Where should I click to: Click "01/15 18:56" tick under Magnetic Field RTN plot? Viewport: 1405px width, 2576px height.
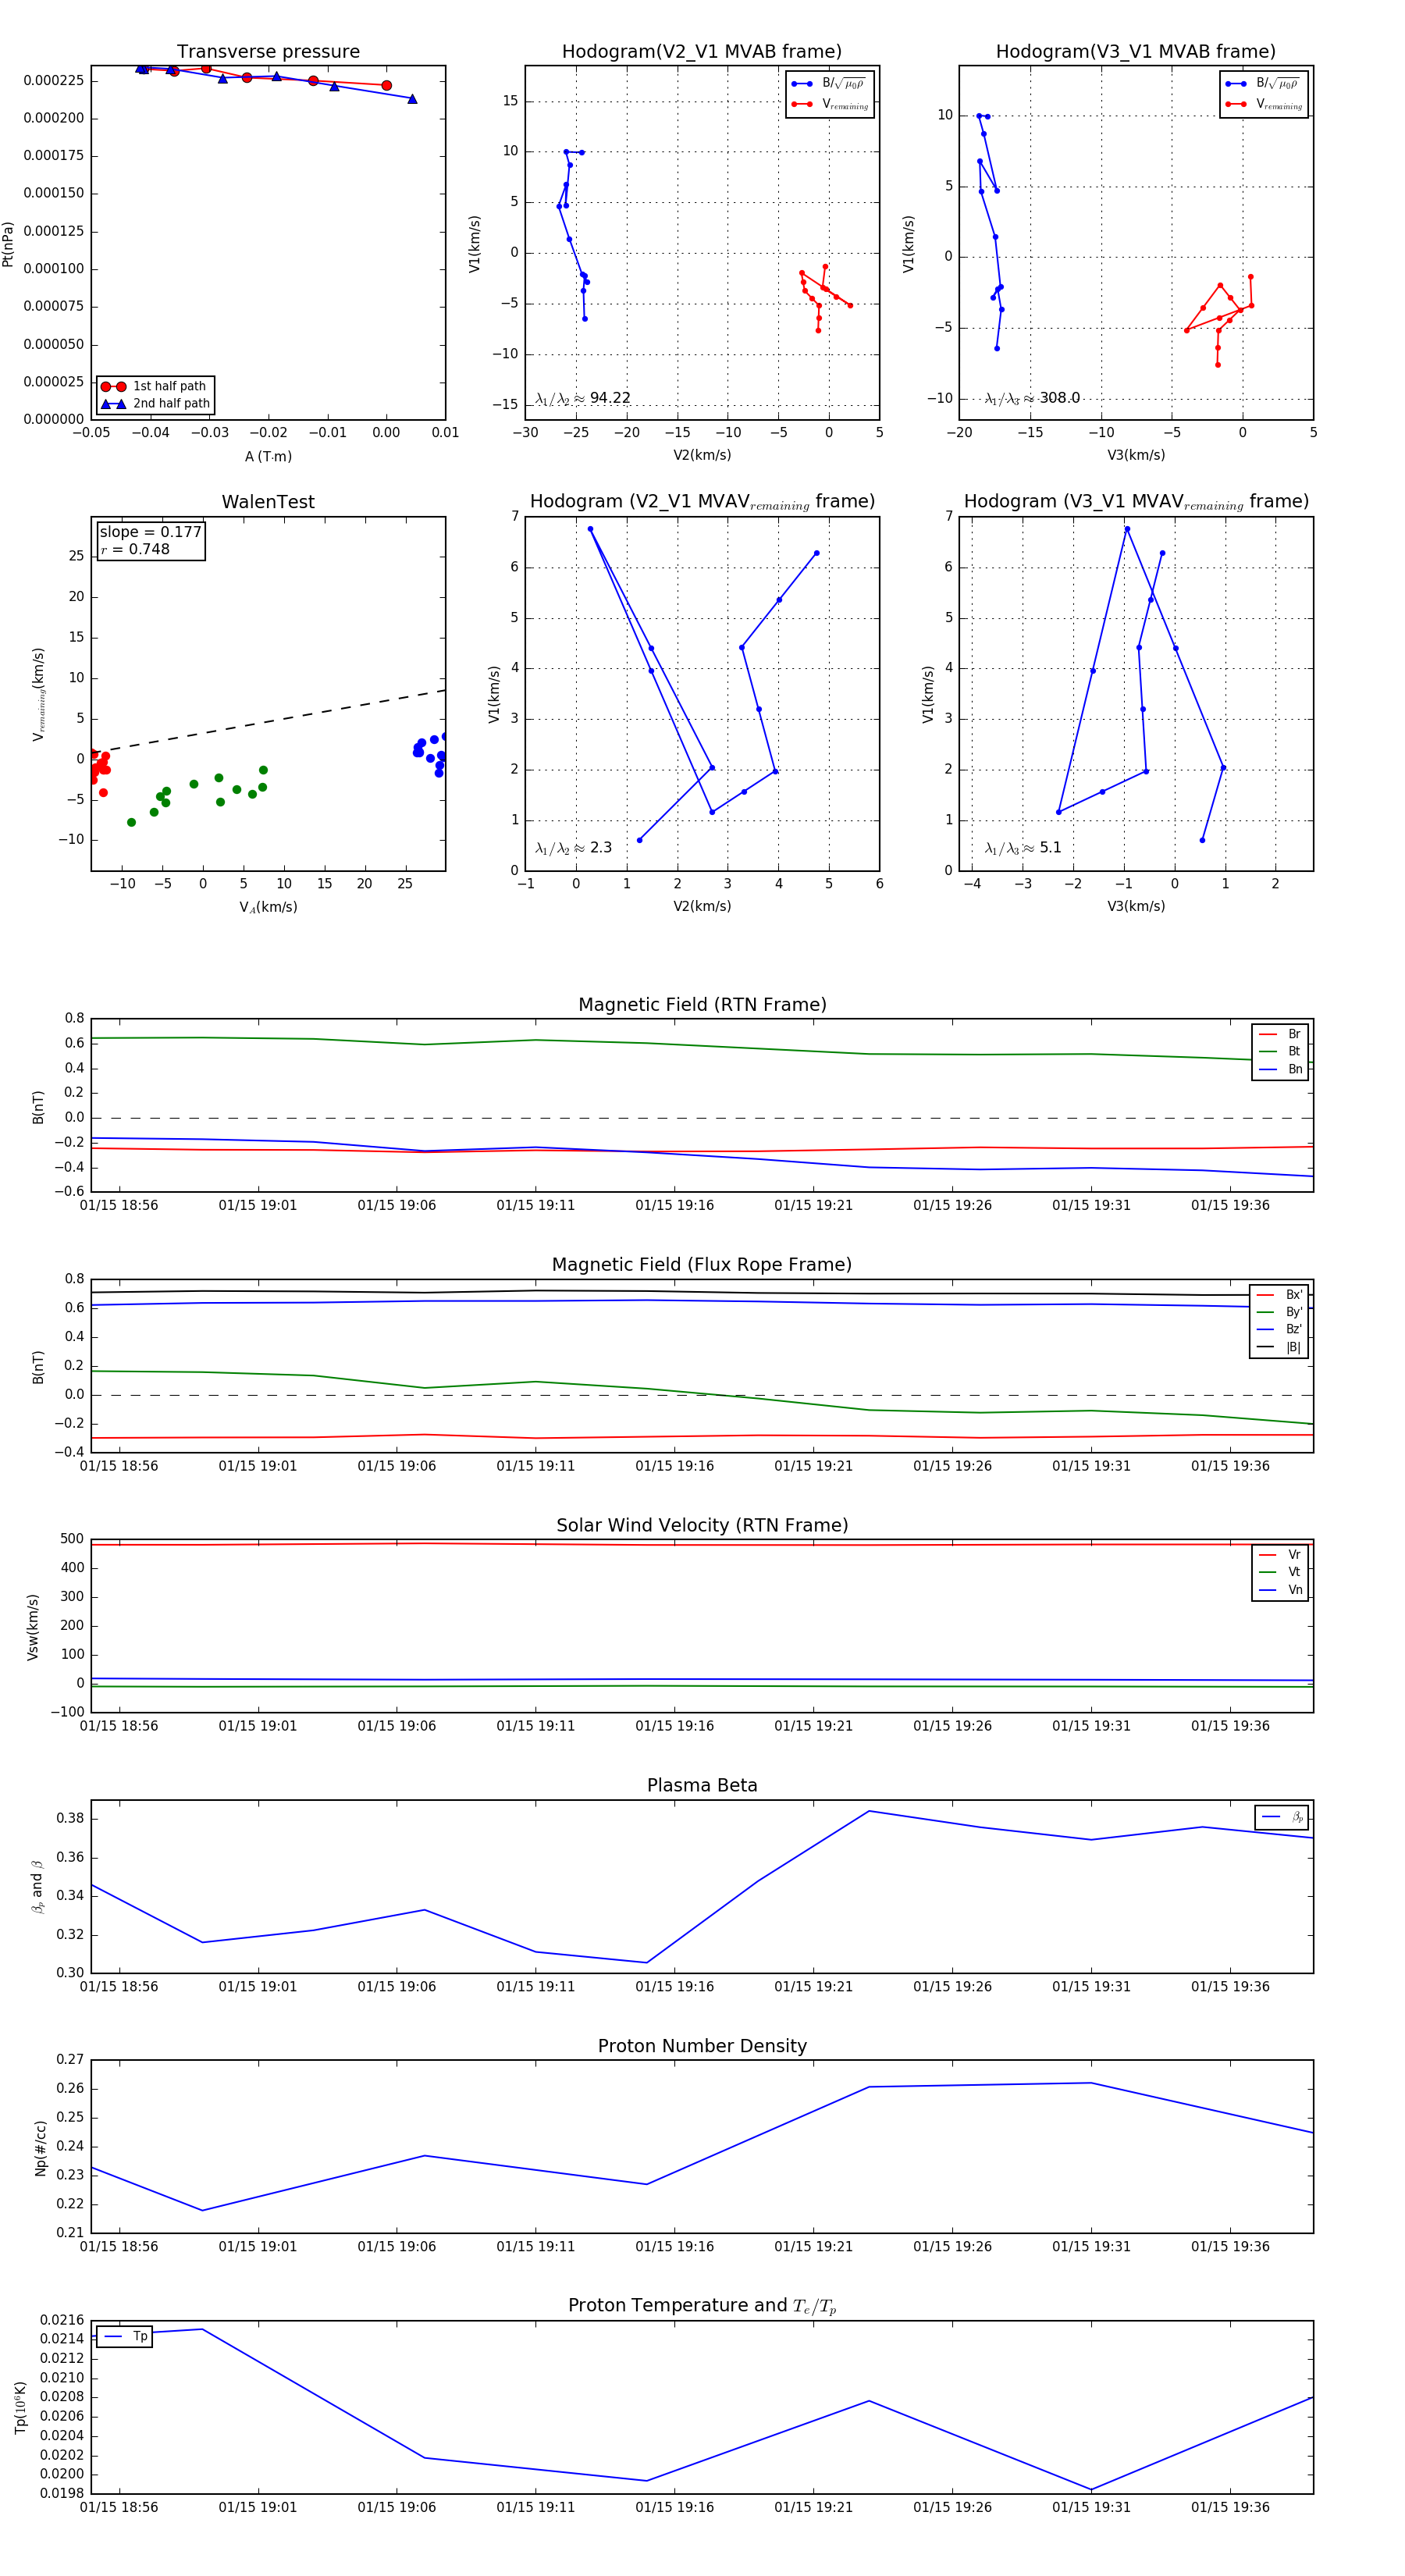click(119, 1205)
